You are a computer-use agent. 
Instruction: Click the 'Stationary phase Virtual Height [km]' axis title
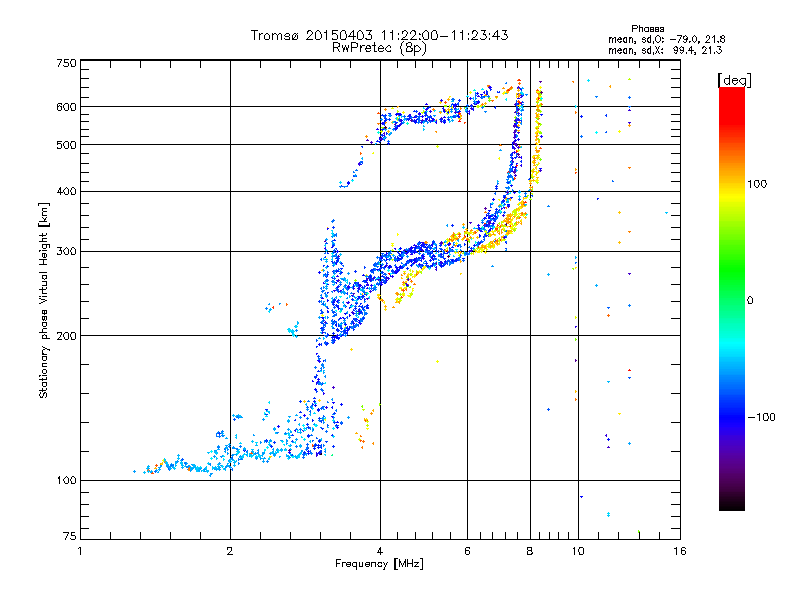[x=44, y=300]
